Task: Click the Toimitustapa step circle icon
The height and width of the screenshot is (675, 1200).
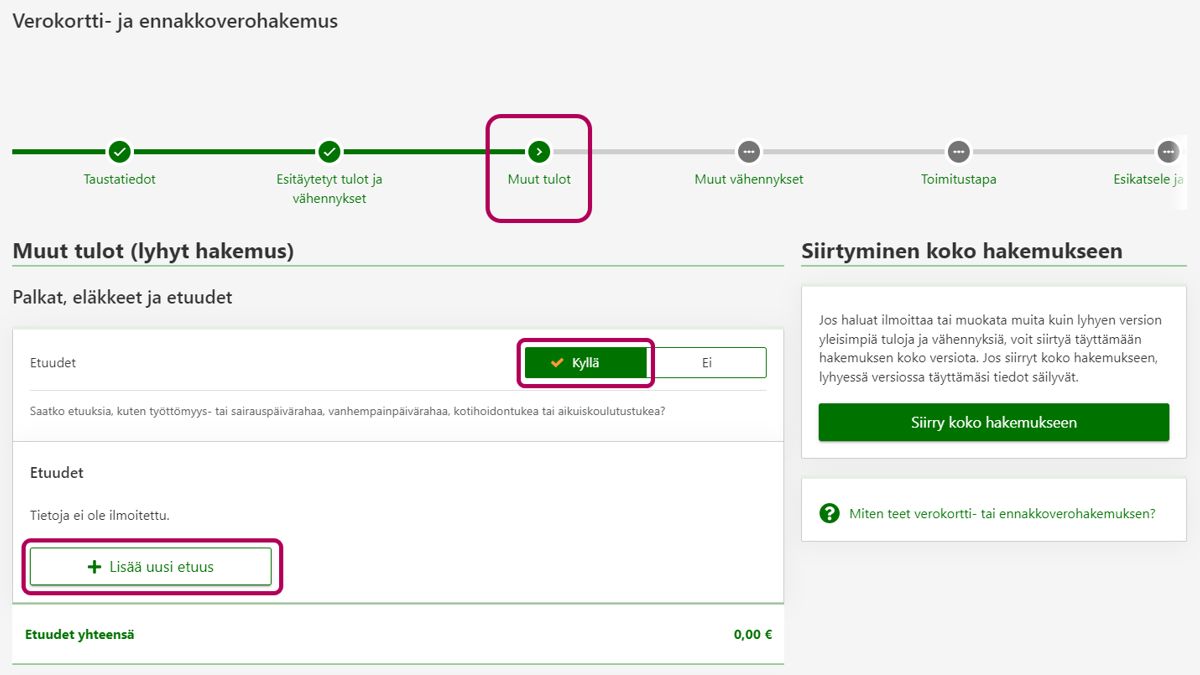Action: click(958, 152)
